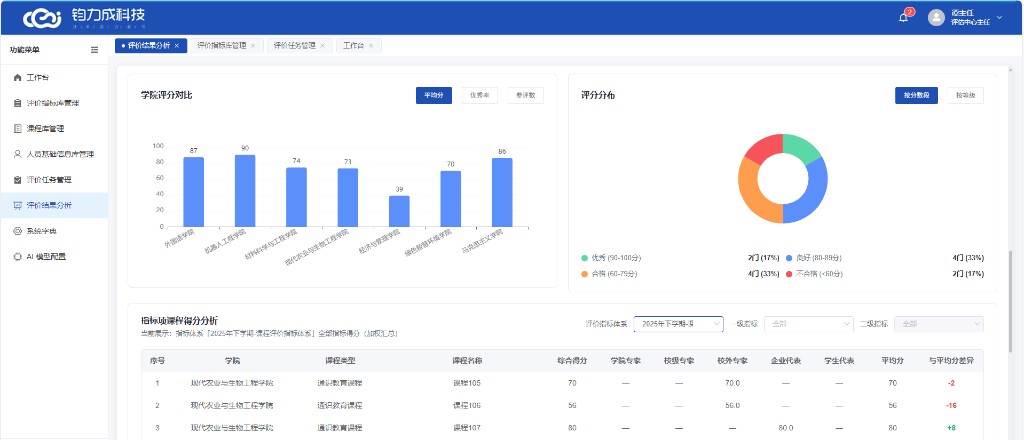Click the checklist icon beside 评价任务管理
The image size is (1024, 440).
tap(18, 180)
